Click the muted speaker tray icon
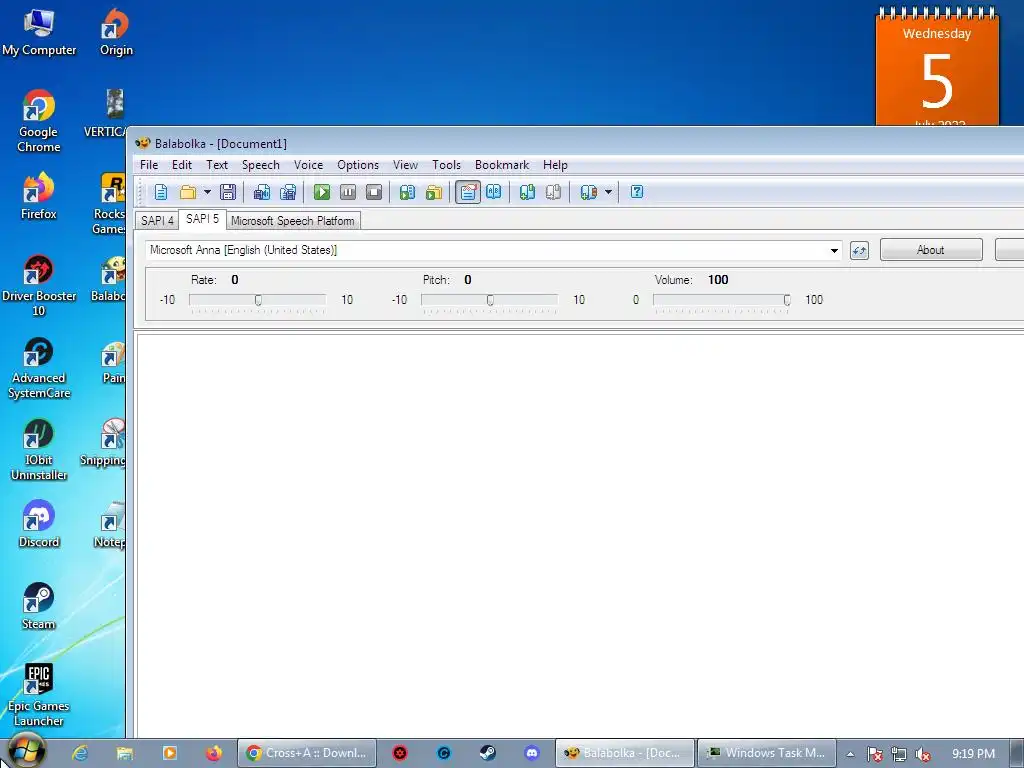1024x768 pixels. [923, 754]
